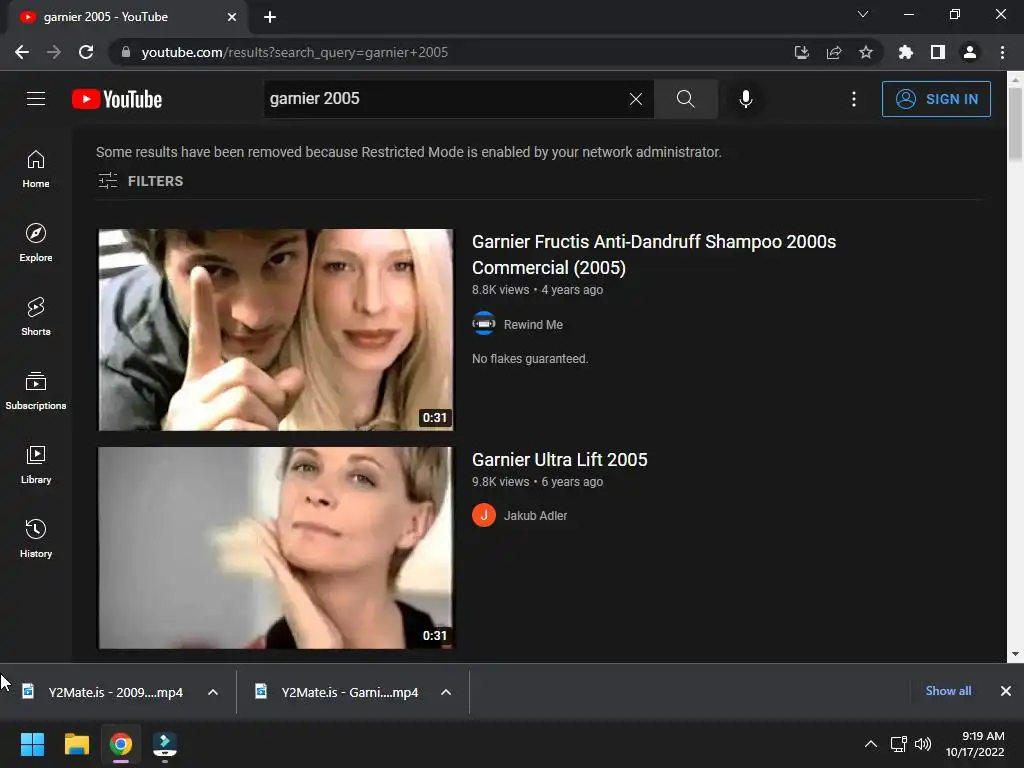Reload the page
1024x768 pixels.
click(x=86, y=52)
